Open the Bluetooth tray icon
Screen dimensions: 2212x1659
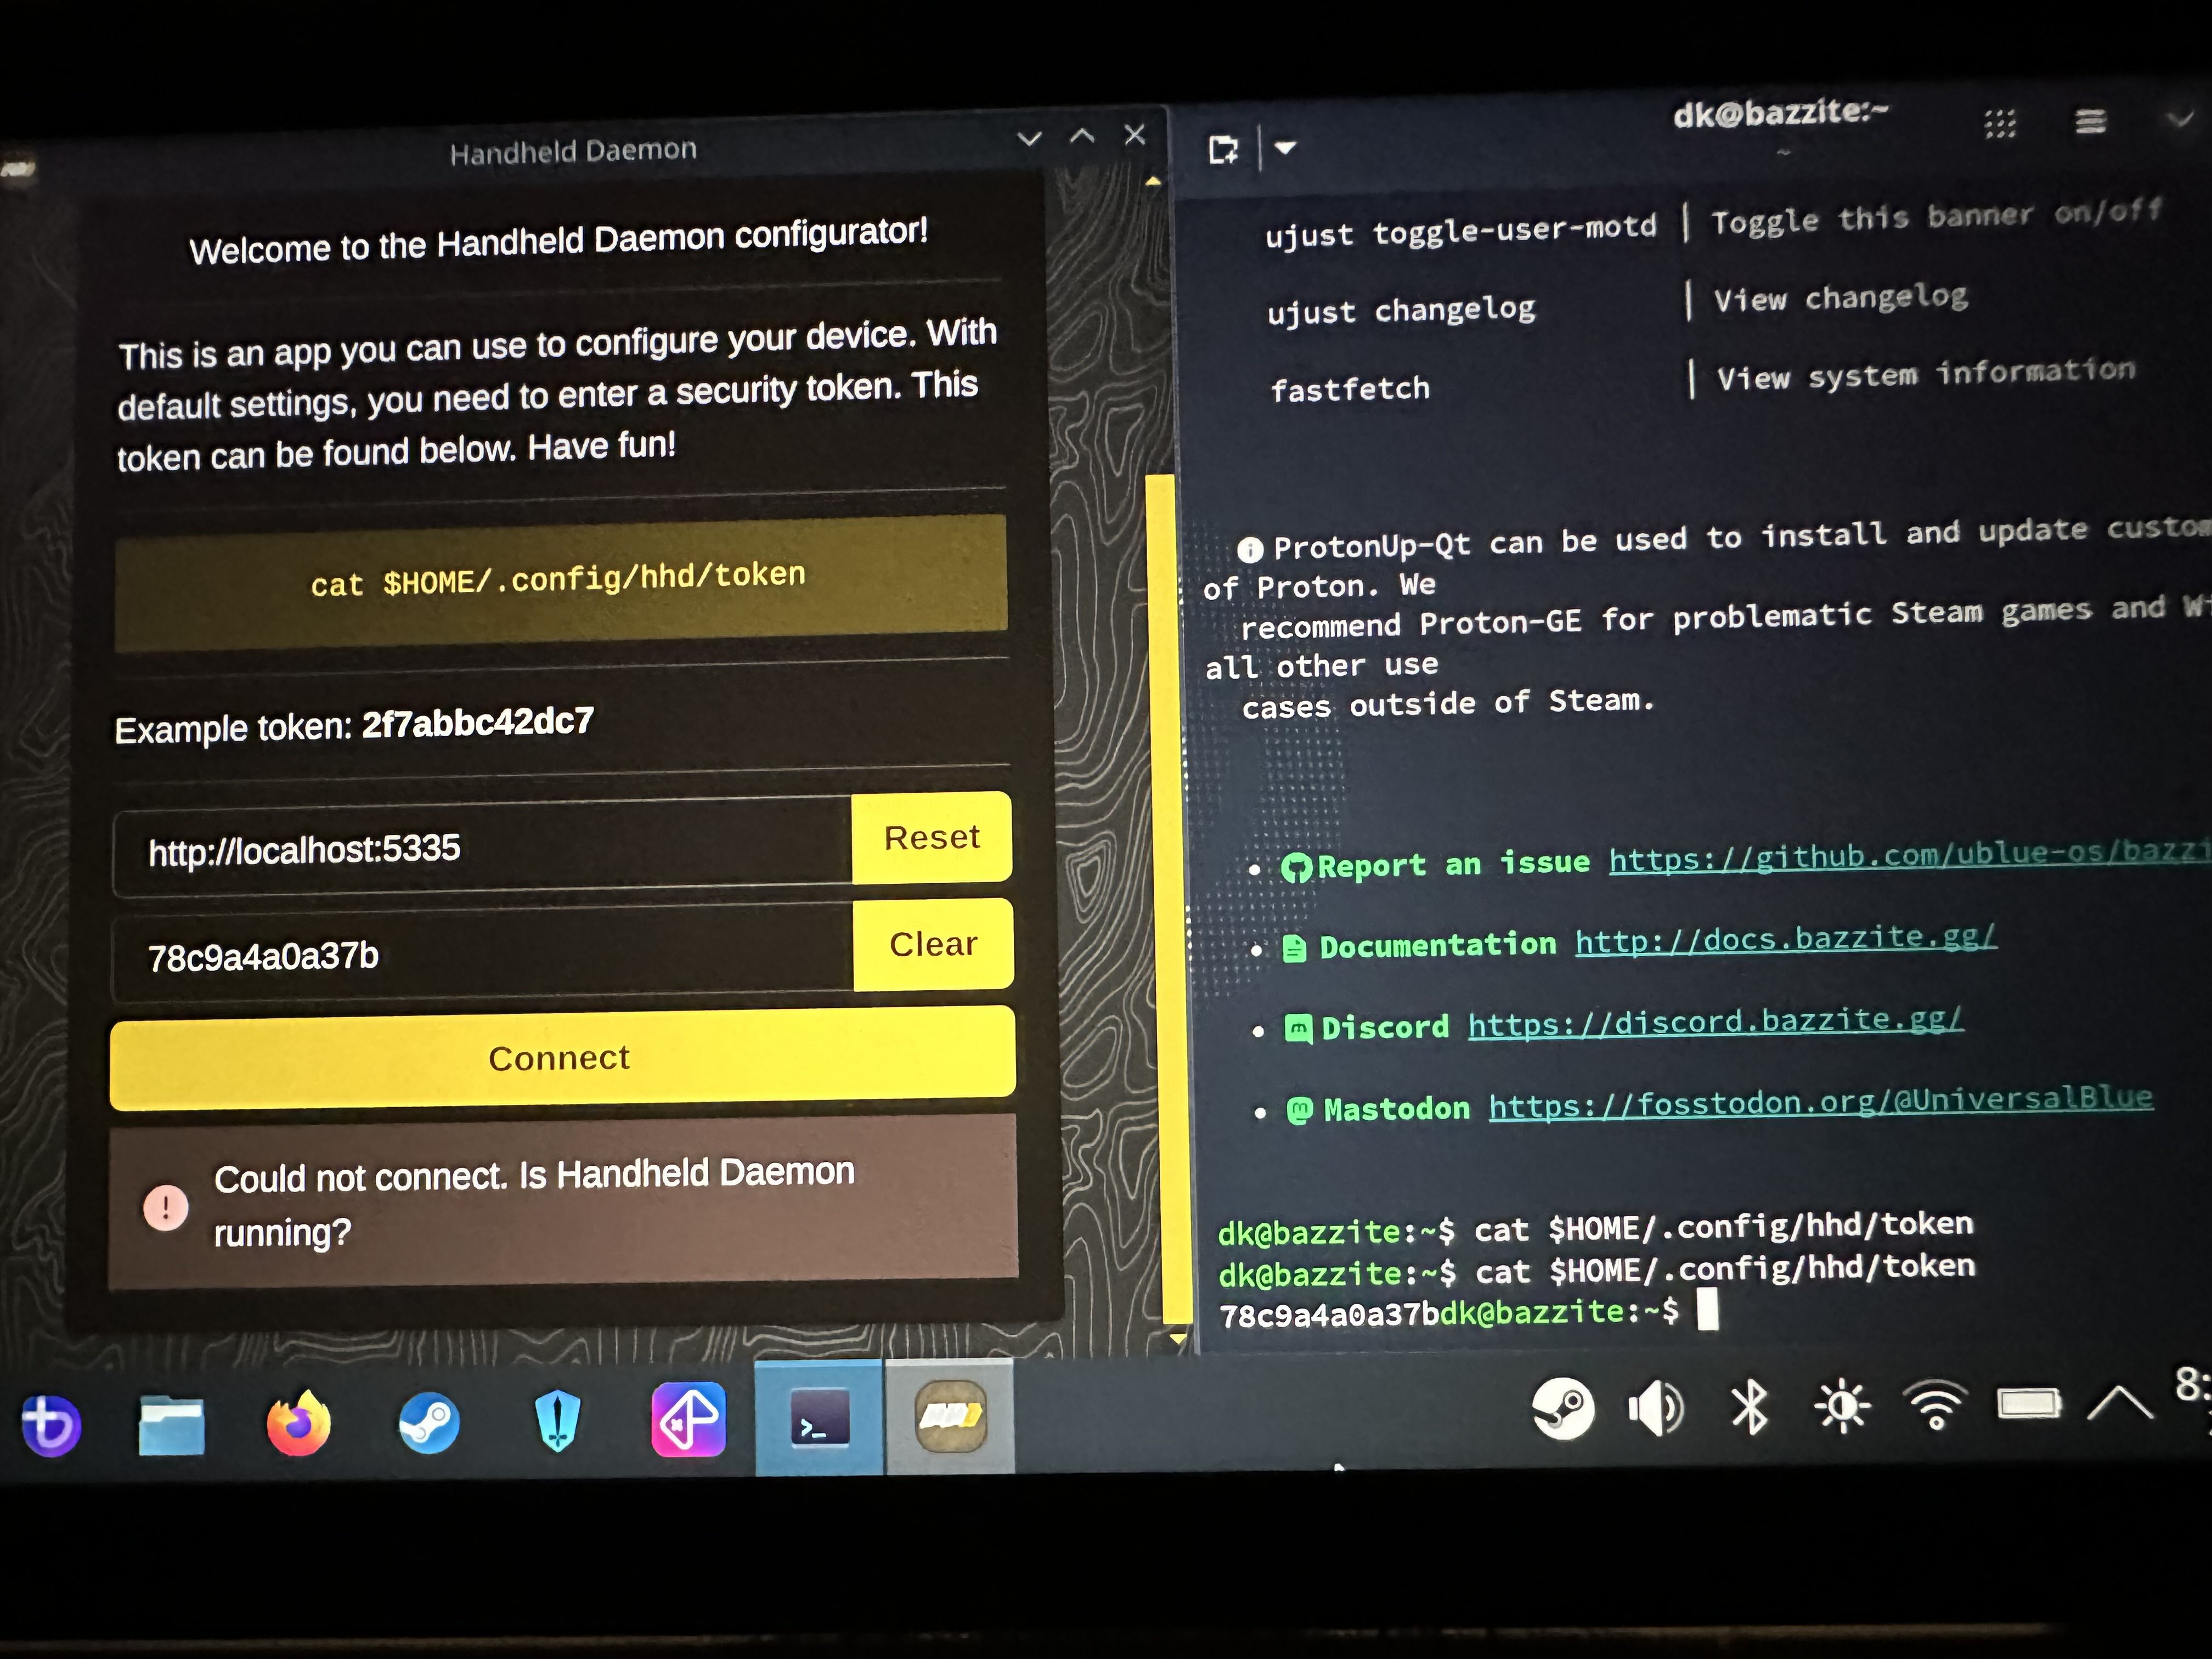pos(1749,1408)
